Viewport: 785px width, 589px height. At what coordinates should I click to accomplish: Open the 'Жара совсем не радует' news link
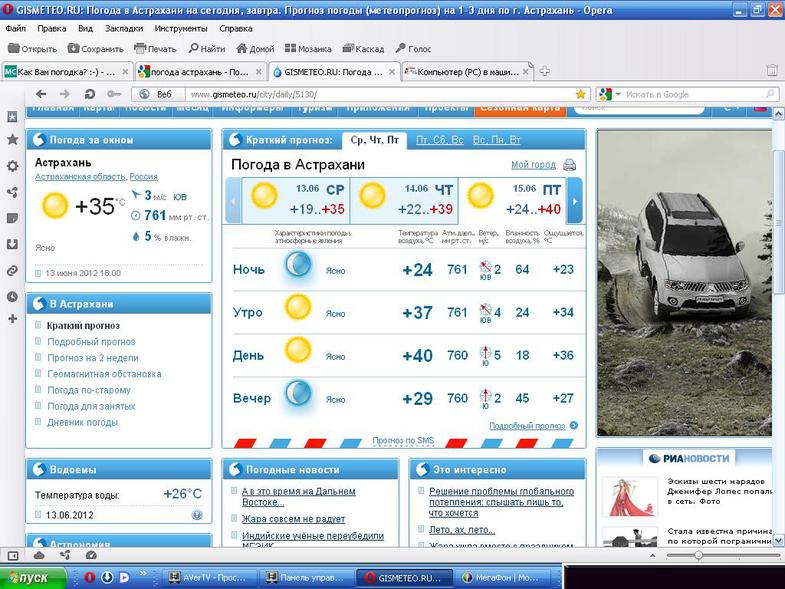(293, 519)
